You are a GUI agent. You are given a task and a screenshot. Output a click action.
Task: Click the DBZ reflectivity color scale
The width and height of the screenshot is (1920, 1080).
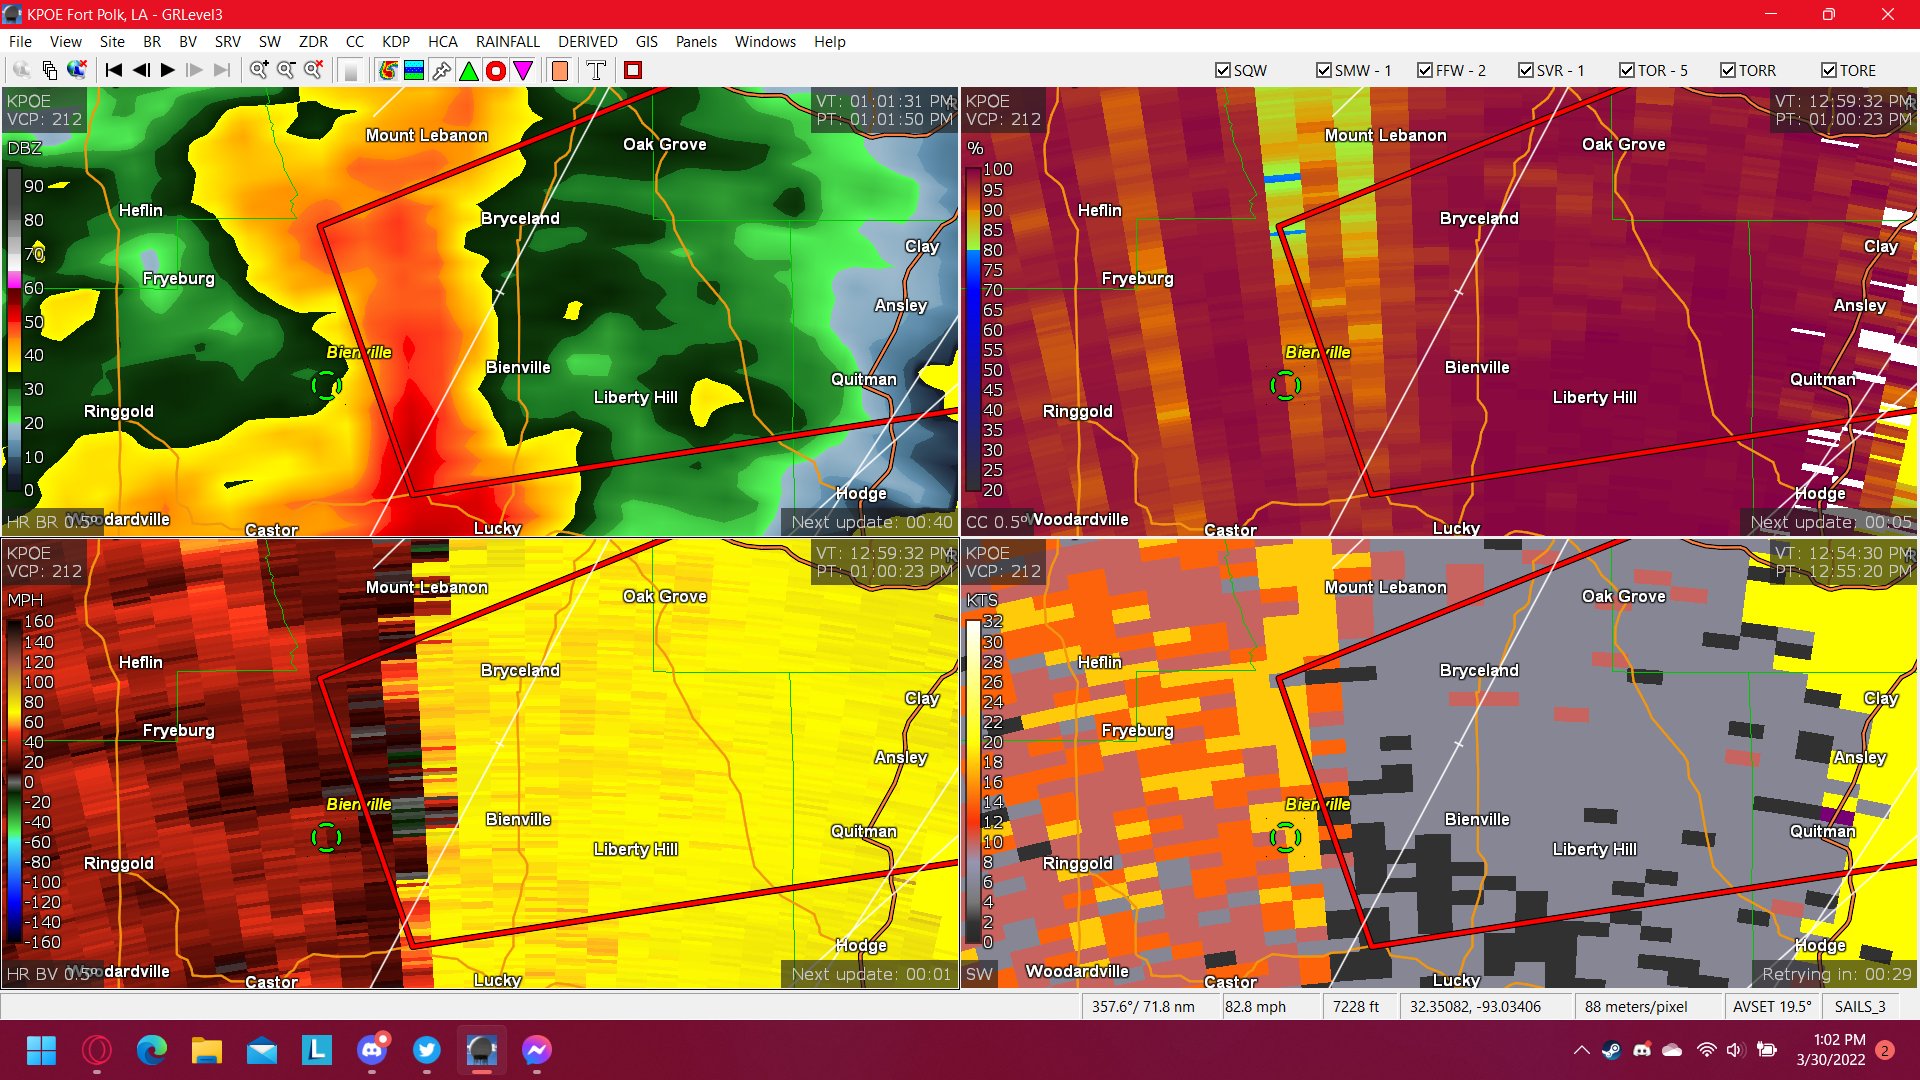14,330
